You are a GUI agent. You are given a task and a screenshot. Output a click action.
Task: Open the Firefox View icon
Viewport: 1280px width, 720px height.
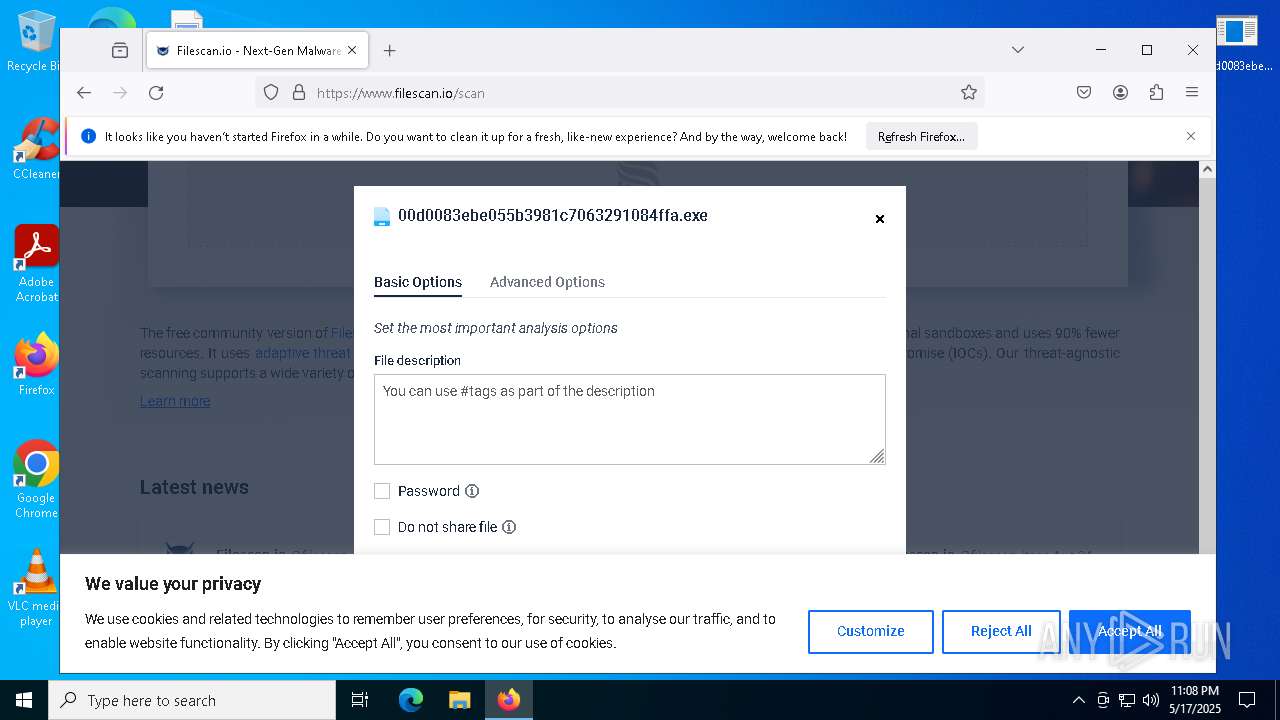(120, 51)
